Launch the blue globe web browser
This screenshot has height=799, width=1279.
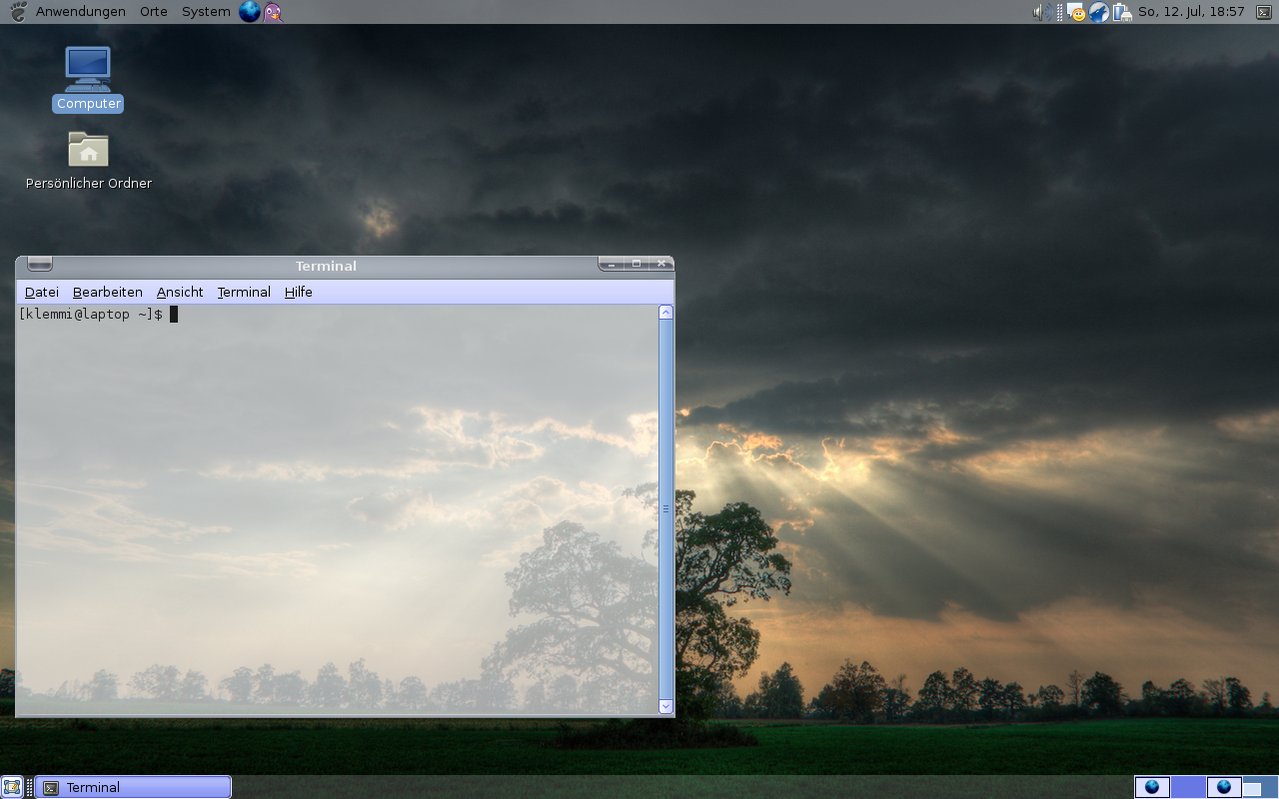[249, 12]
